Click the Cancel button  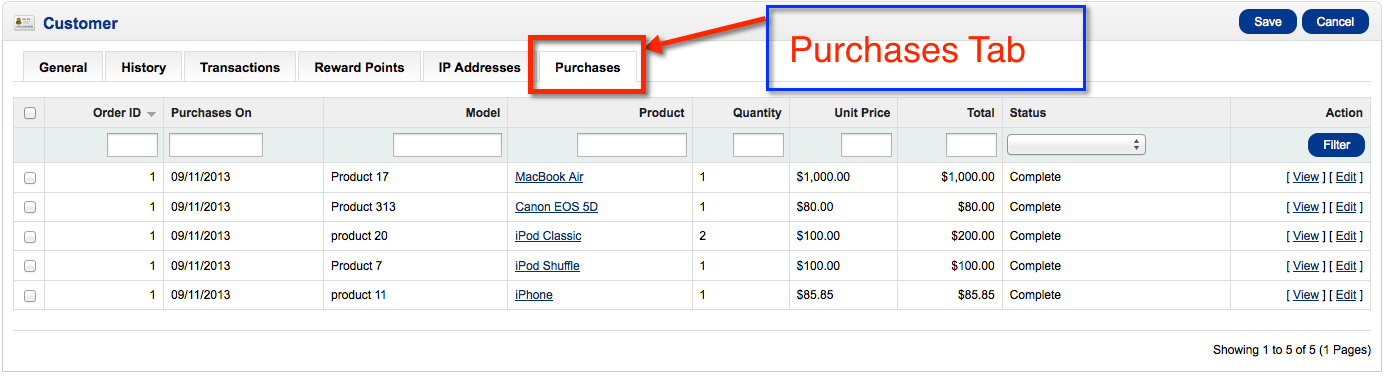(x=1335, y=22)
